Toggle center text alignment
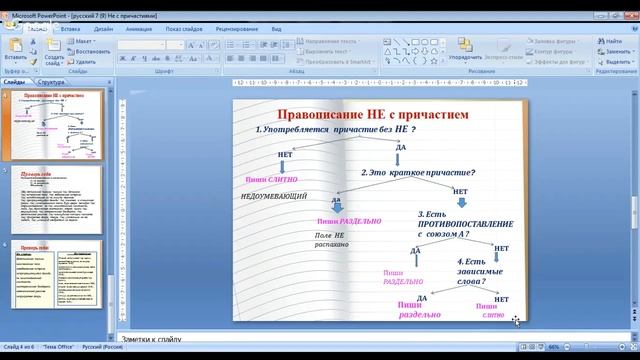The width and height of the screenshot is (640, 360). (x=241, y=59)
